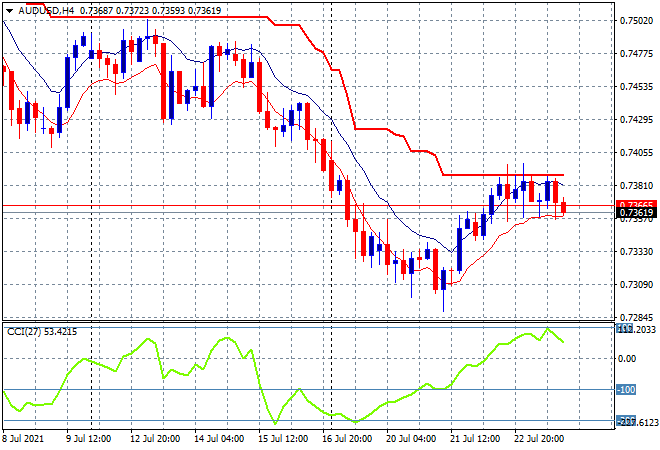
Task: Pick the 0.72845 price axis label
Action: coord(636,317)
